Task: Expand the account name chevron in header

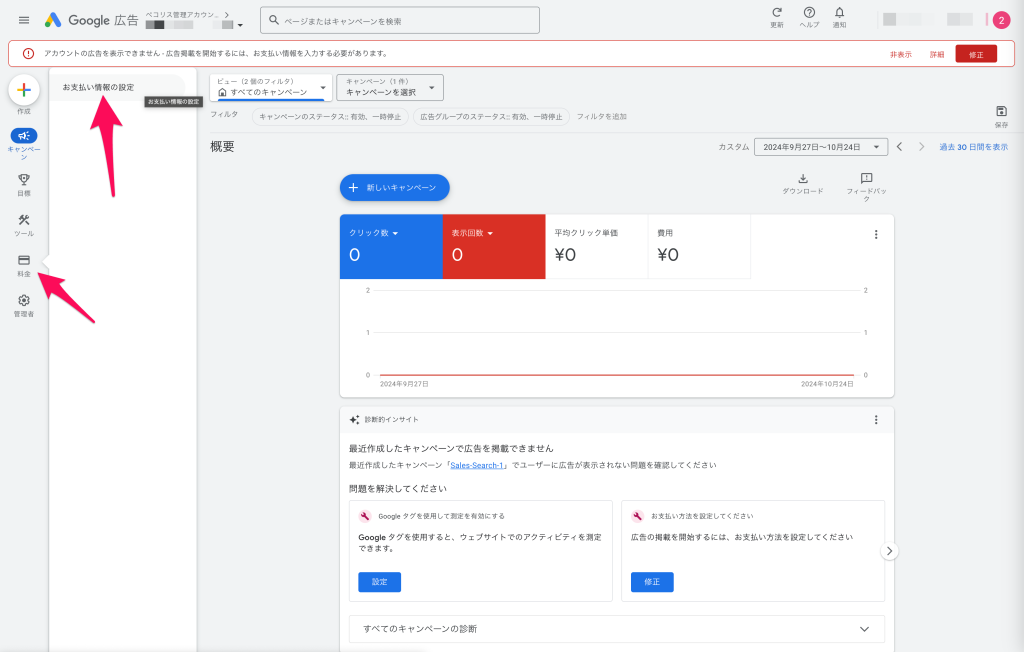Action: tap(227, 14)
